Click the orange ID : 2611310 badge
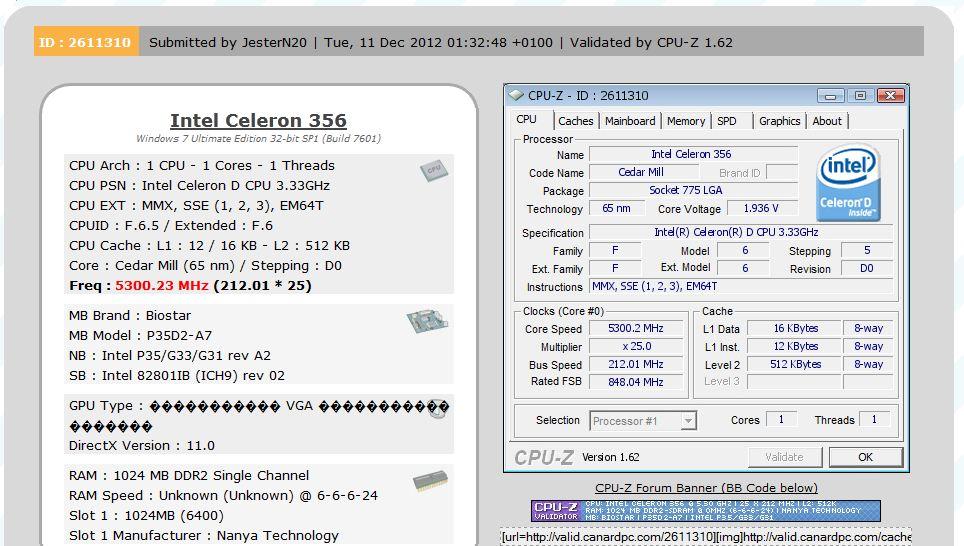This screenshot has width=964, height=546. click(x=86, y=42)
